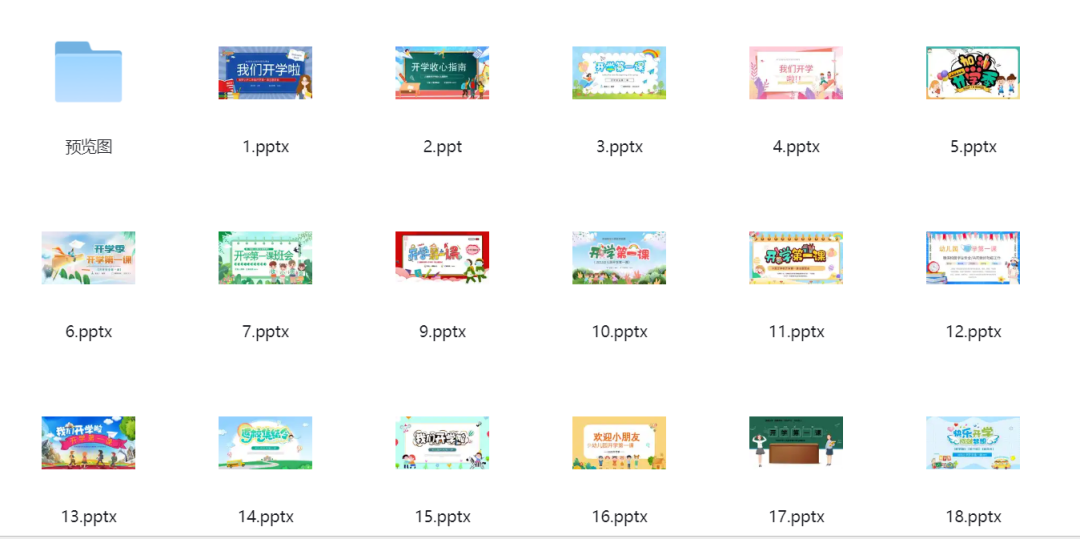
Task: Select the 6.pptx file thumbnail
Action: [88, 258]
